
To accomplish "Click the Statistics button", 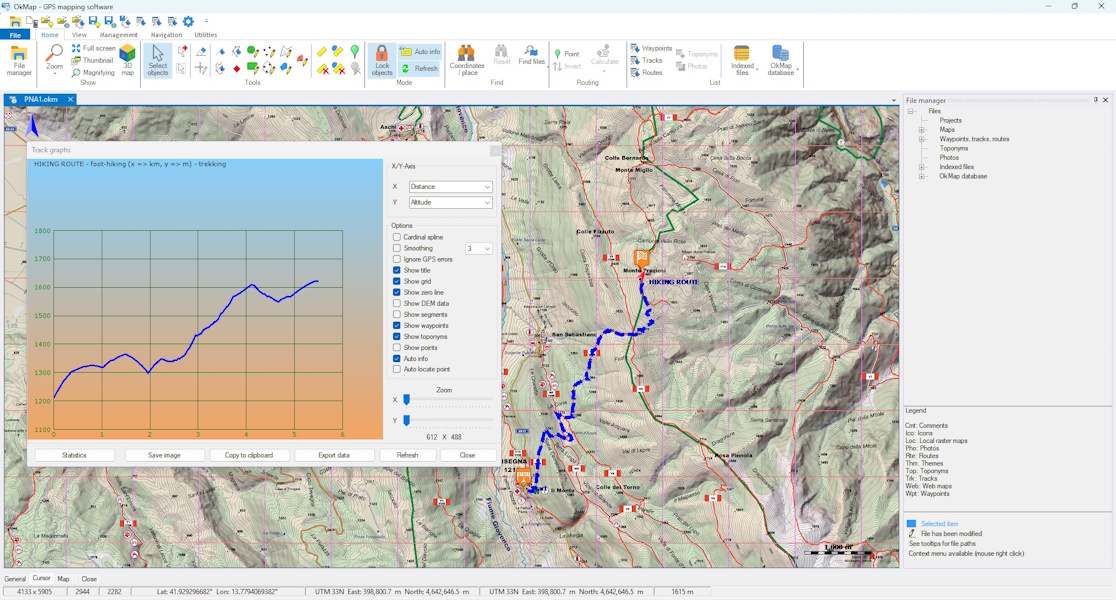I will tap(74, 455).
